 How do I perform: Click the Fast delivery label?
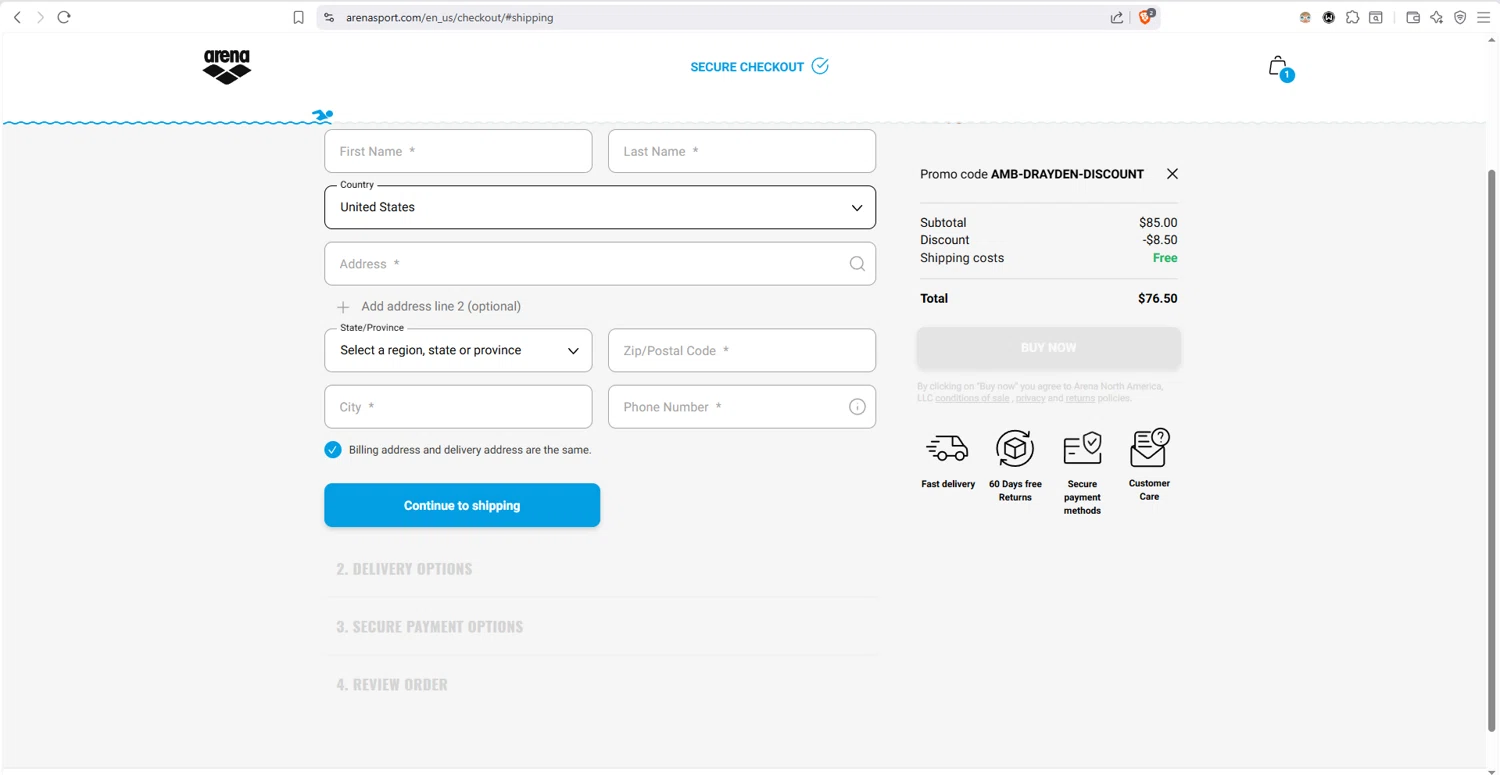click(948, 484)
